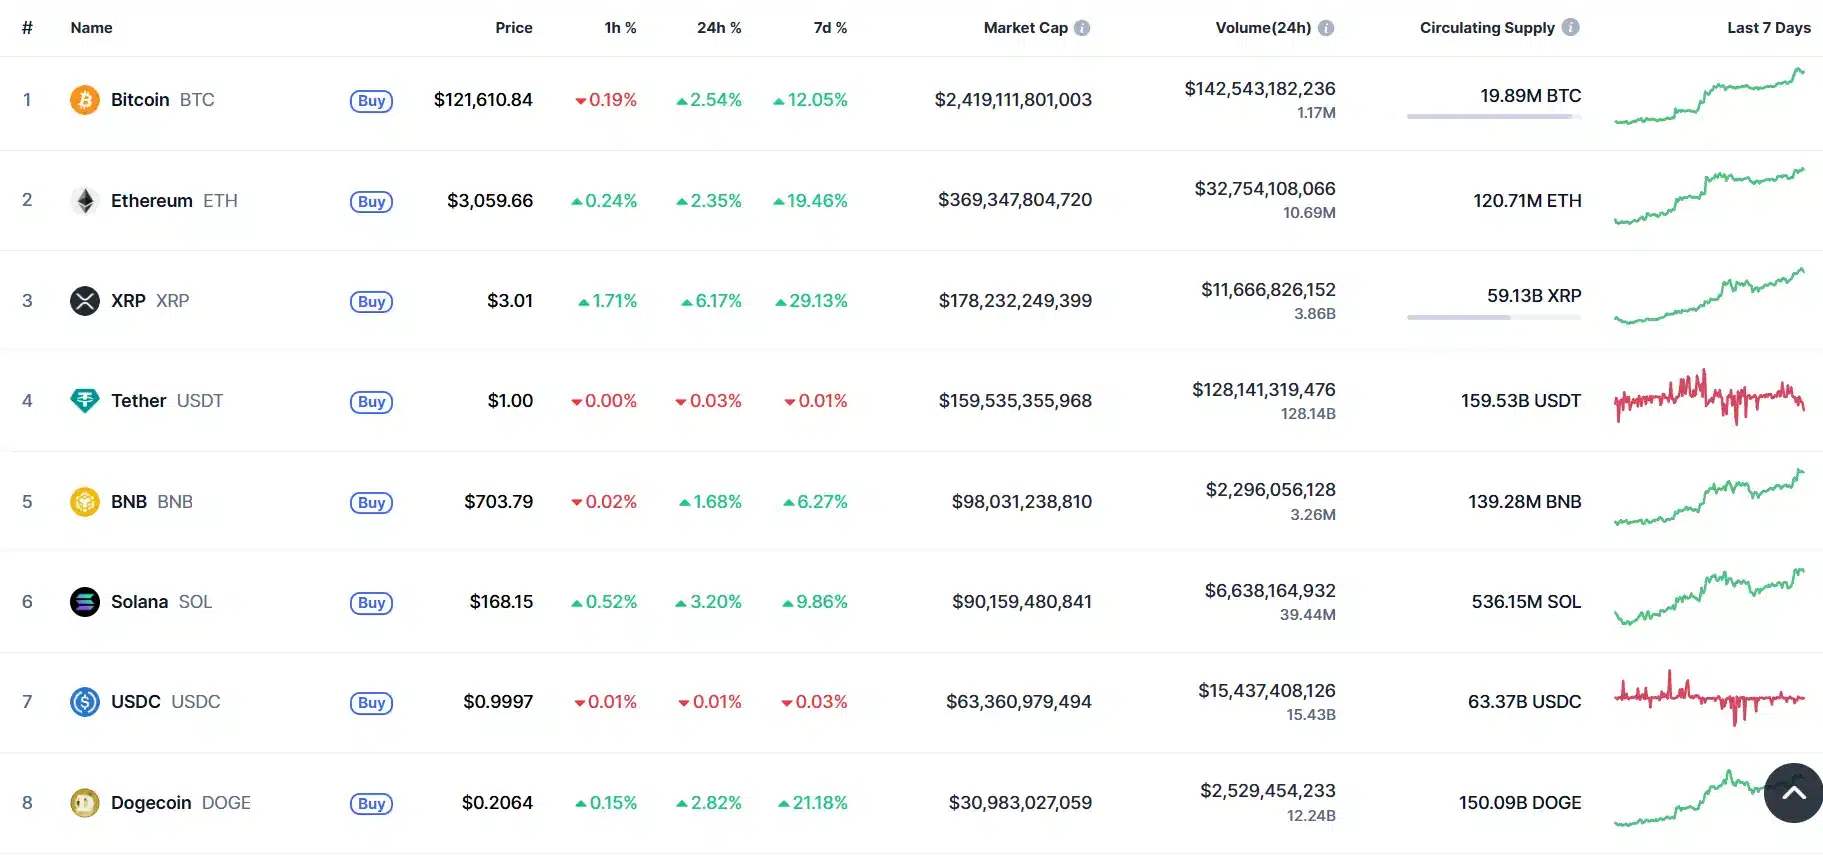Image resolution: width=1823 pixels, height=855 pixels.
Task: Select the BNB coin logo
Action: point(85,502)
